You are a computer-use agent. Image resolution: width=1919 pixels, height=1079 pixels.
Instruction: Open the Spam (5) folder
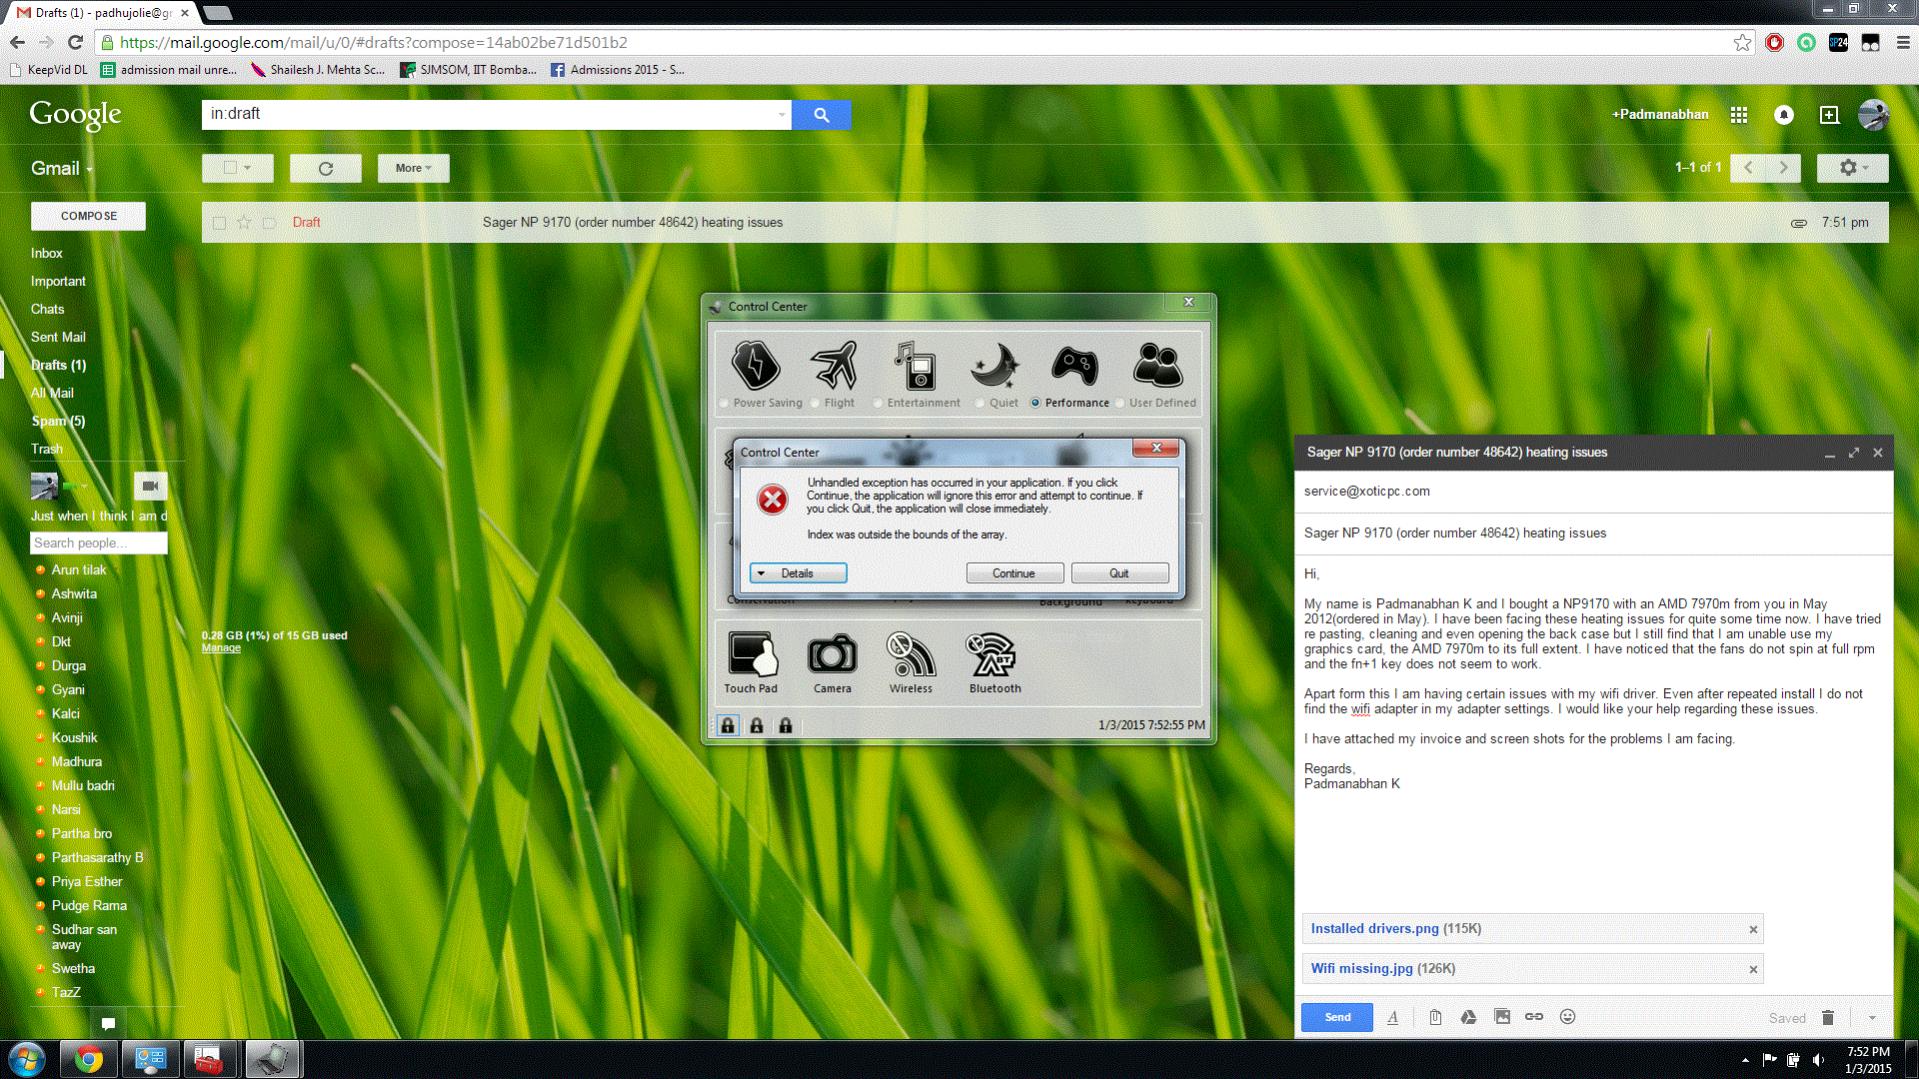[58, 421]
